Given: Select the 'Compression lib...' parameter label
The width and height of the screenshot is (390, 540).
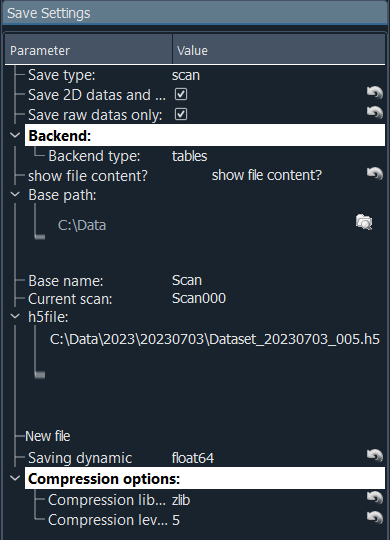Looking at the screenshot, I should (107, 500).
